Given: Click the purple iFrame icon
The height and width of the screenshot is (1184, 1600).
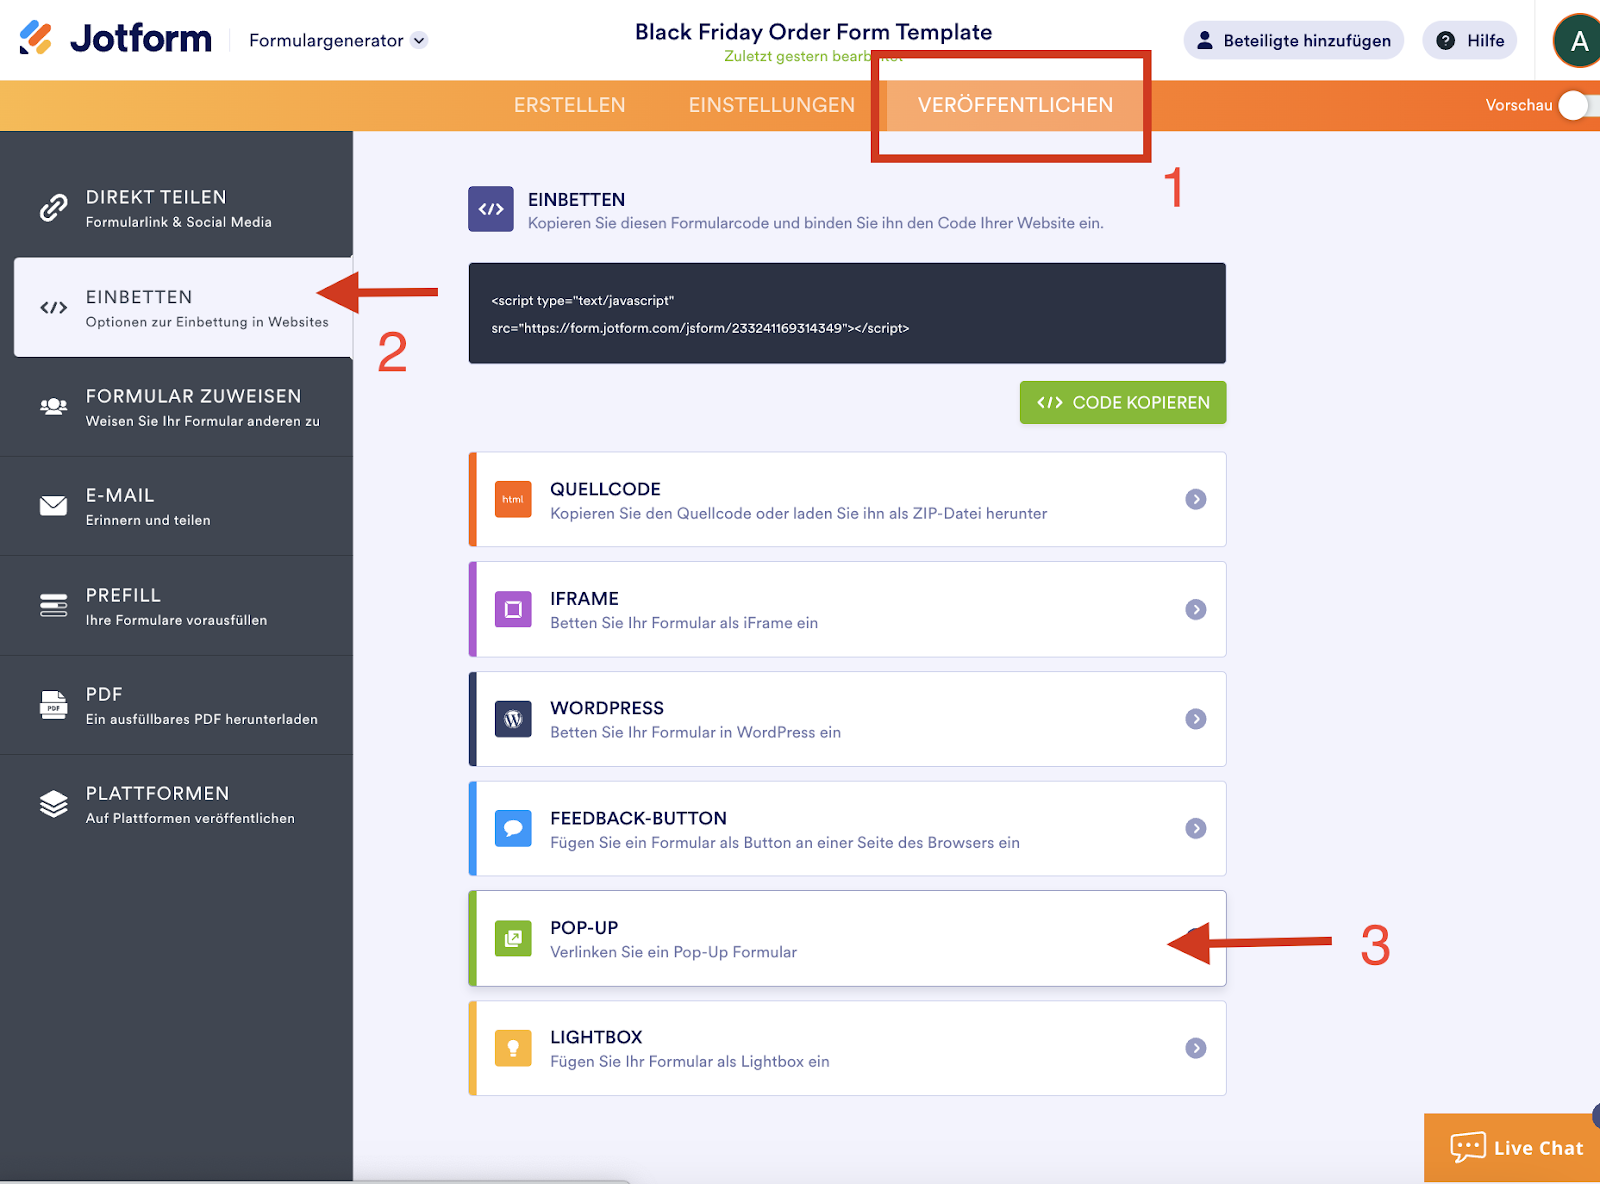Looking at the screenshot, I should pyautogui.click(x=513, y=609).
